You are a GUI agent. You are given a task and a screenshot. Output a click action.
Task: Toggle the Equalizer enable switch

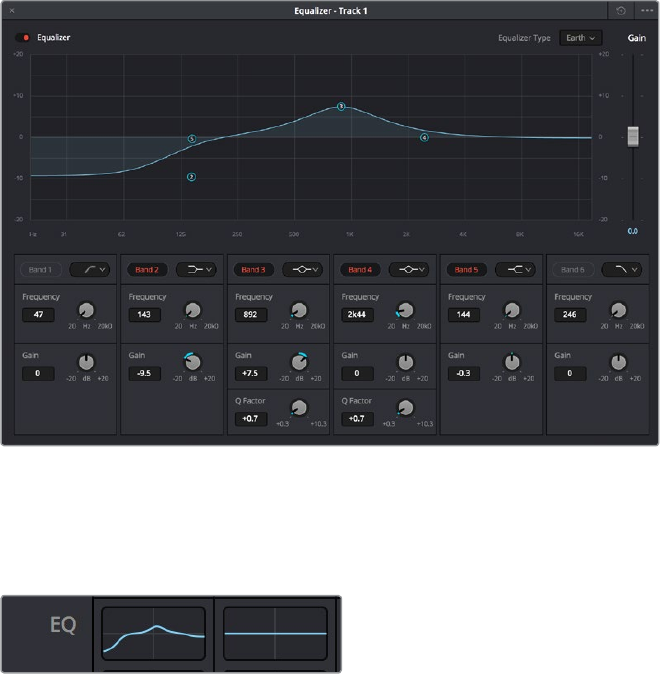[22, 38]
